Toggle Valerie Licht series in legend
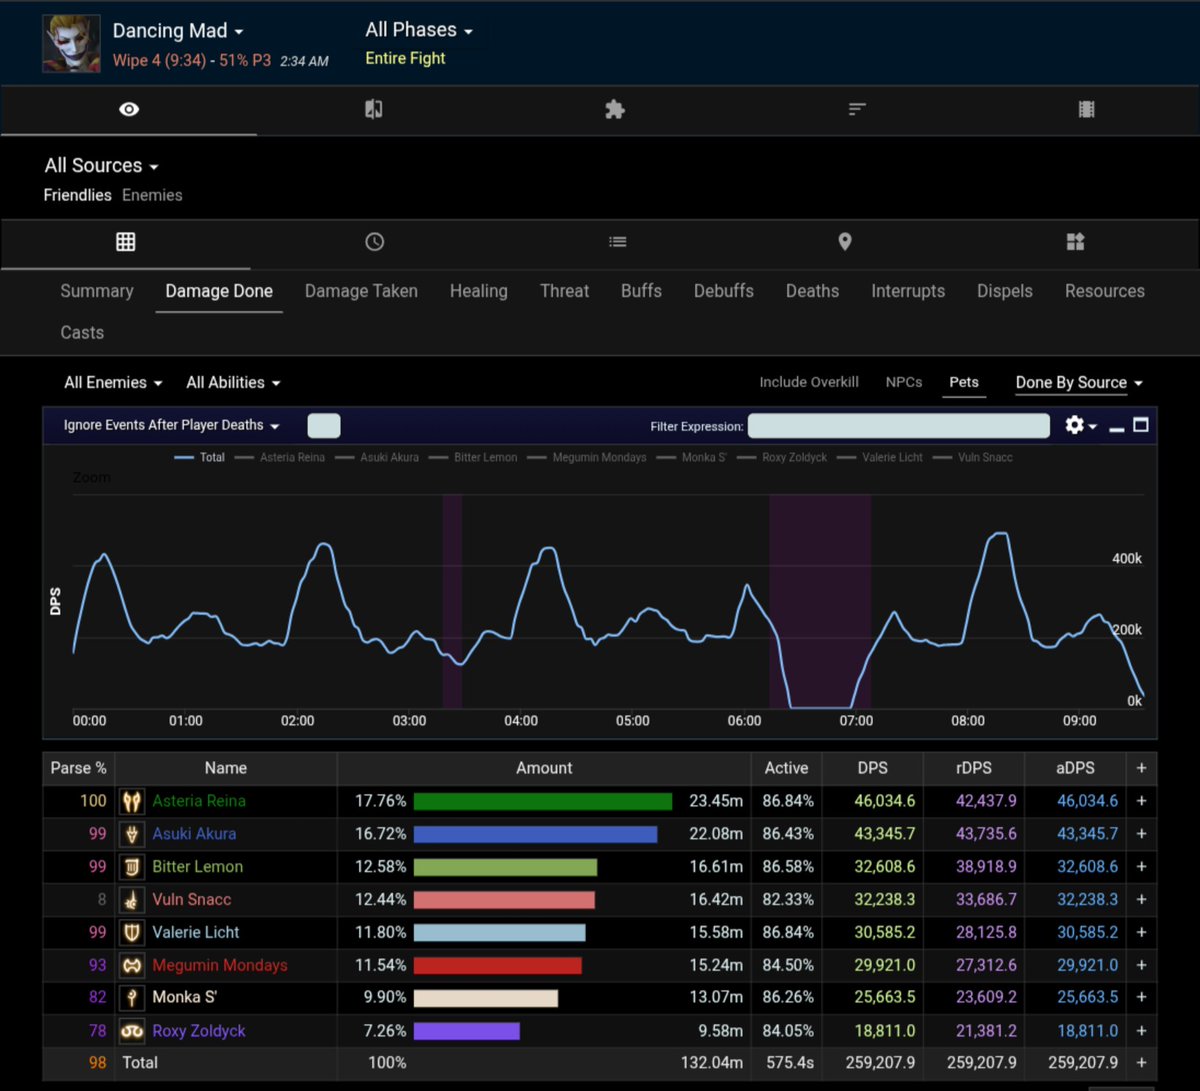 879,457
